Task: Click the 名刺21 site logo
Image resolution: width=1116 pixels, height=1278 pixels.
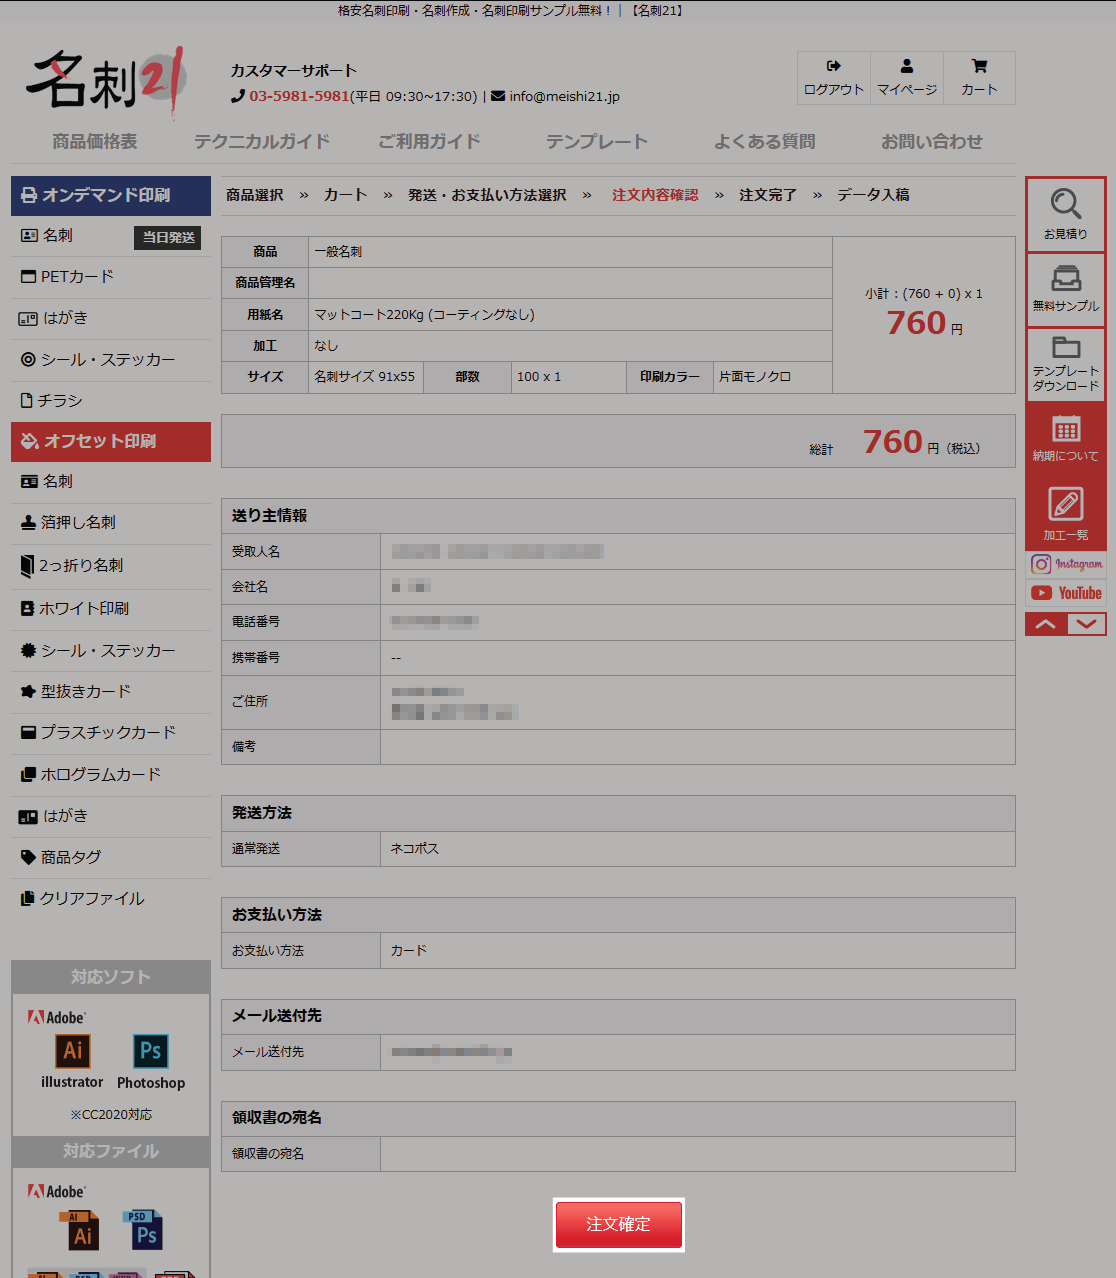Action: 106,81
